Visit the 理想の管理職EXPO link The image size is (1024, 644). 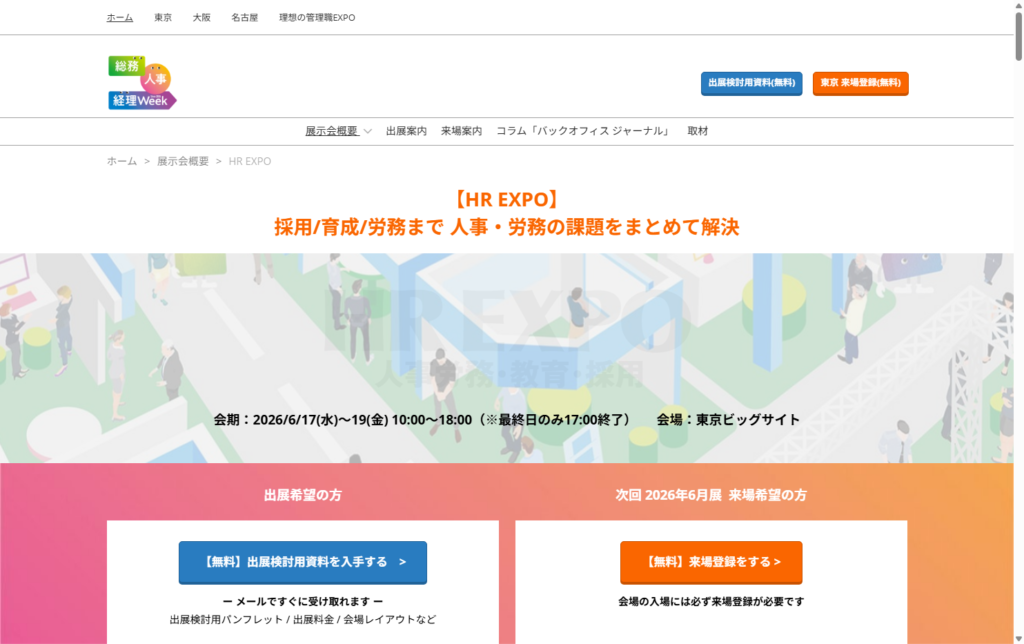point(317,18)
